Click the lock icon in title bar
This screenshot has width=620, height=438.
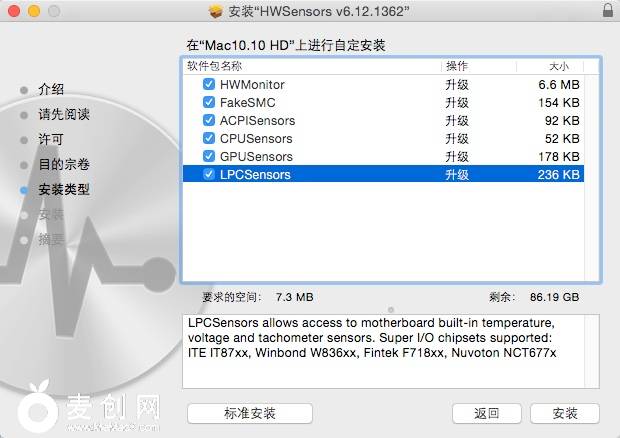pos(608,10)
